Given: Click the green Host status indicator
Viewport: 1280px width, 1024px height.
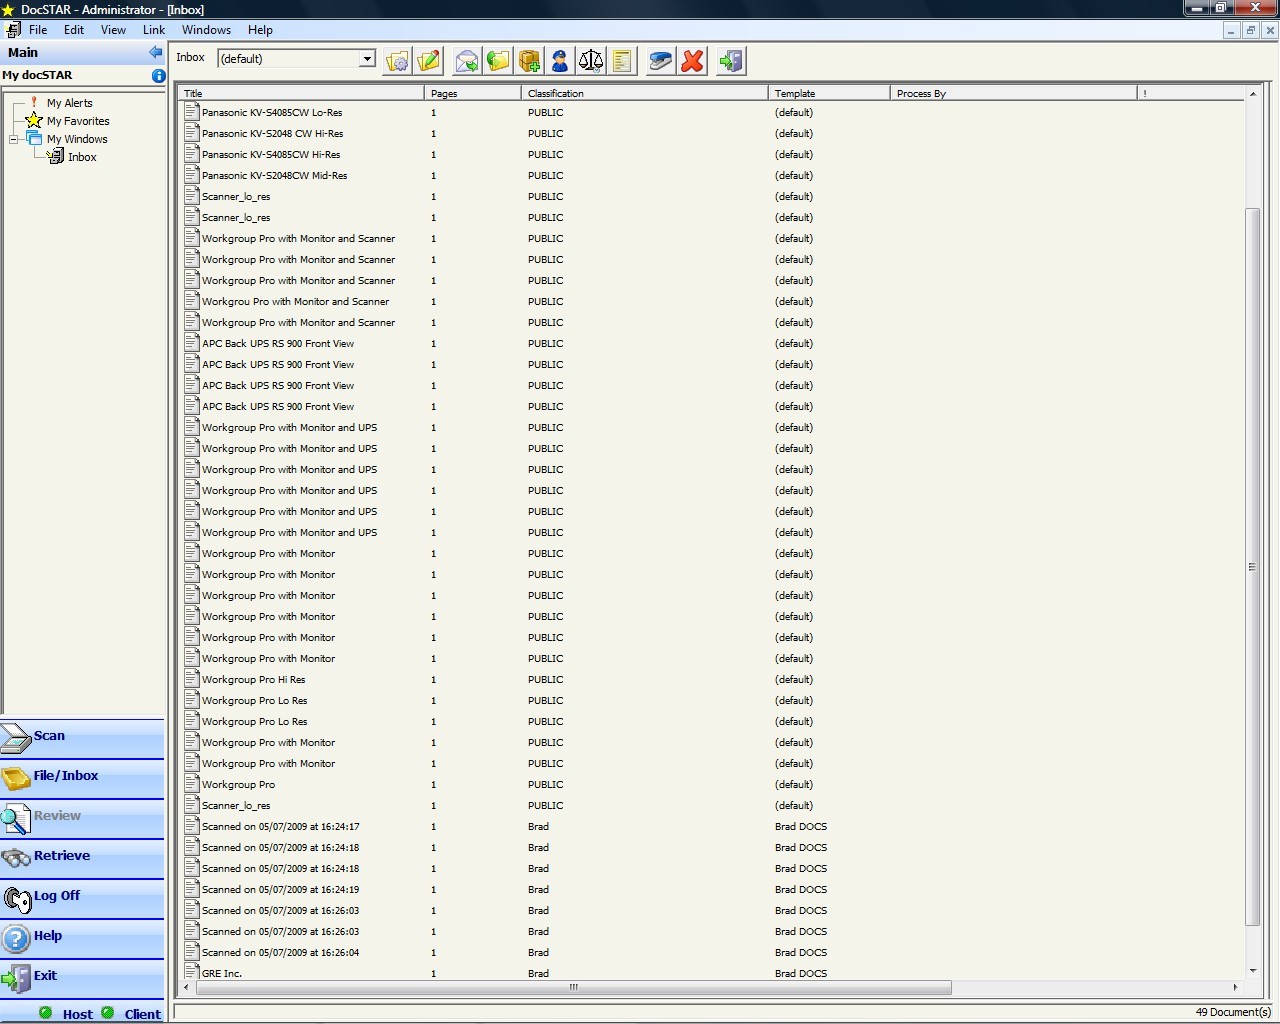Looking at the screenshot, I should click(46, 1013).
